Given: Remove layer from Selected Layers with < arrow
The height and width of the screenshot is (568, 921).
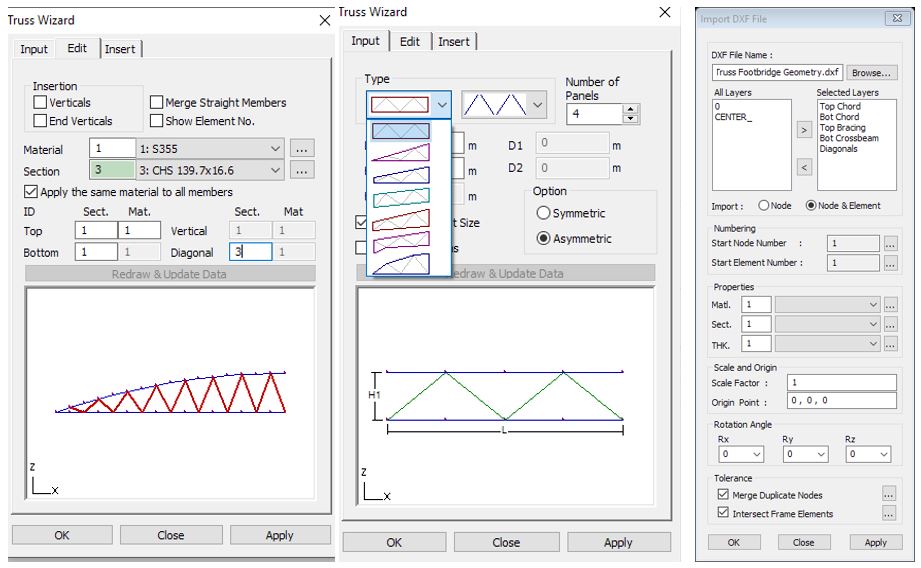Looking at the screenshot, I should 804,167.
